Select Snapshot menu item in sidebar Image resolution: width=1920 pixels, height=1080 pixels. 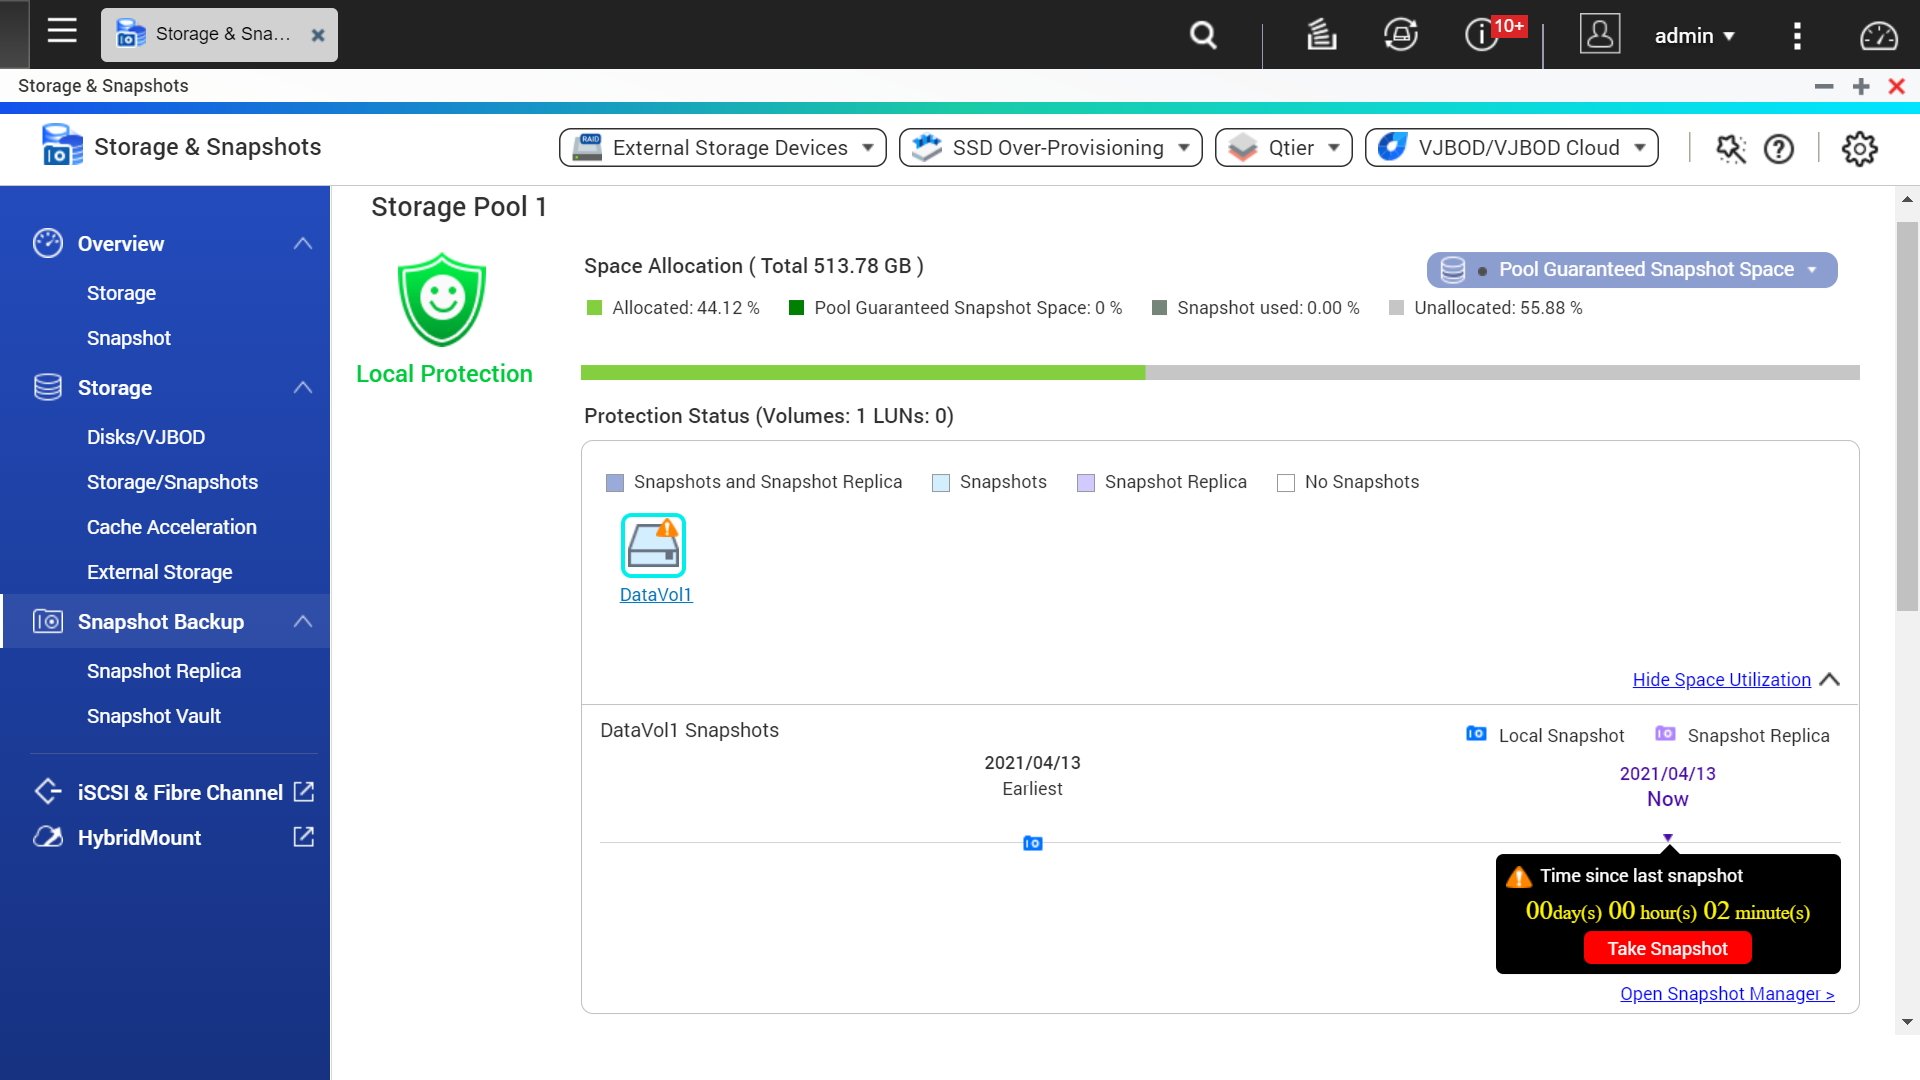[129, 338]
